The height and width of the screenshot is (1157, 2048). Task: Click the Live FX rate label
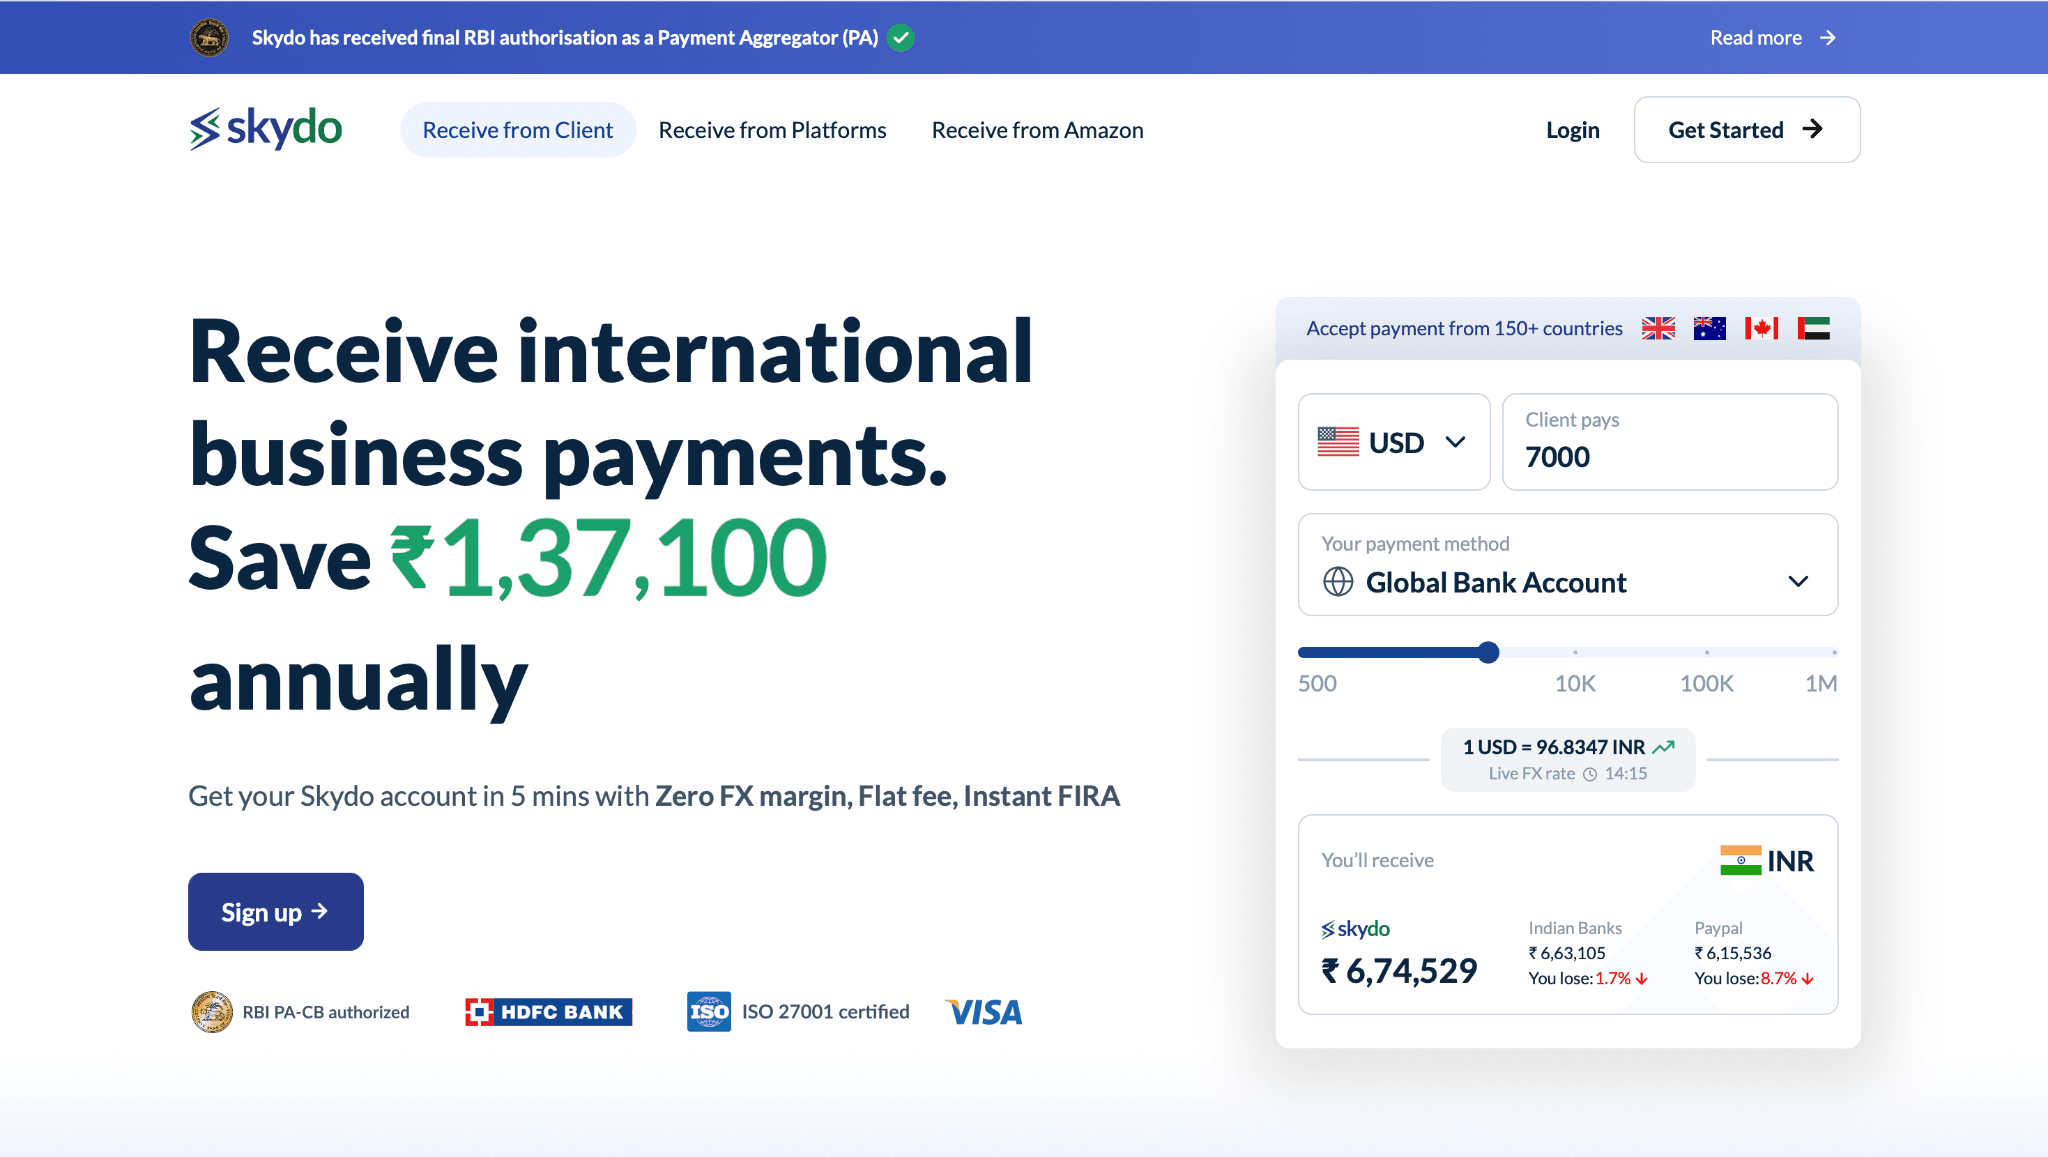[1532, 774]
